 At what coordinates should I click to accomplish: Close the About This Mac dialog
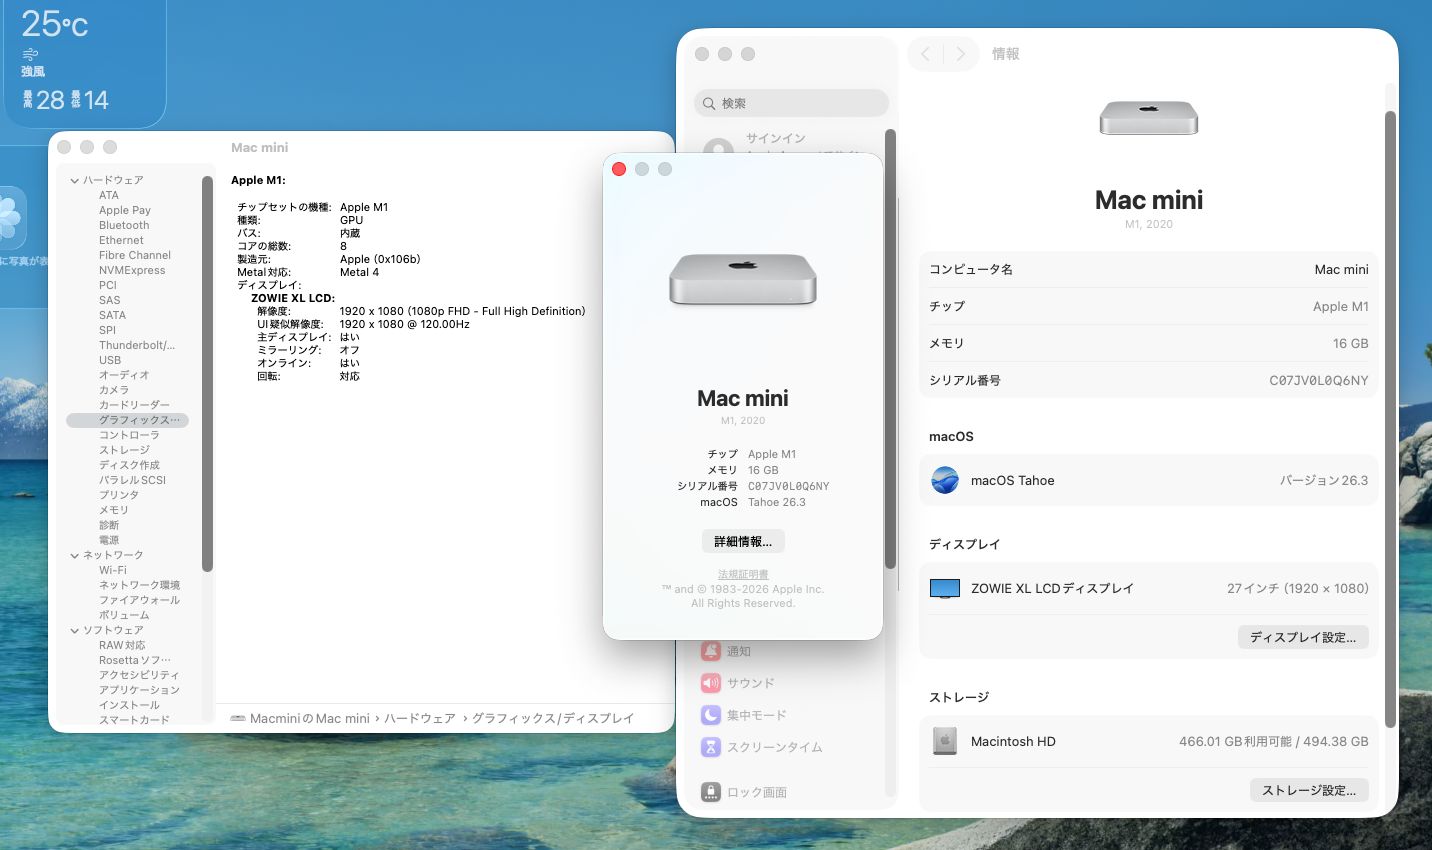tap(619, 169)
